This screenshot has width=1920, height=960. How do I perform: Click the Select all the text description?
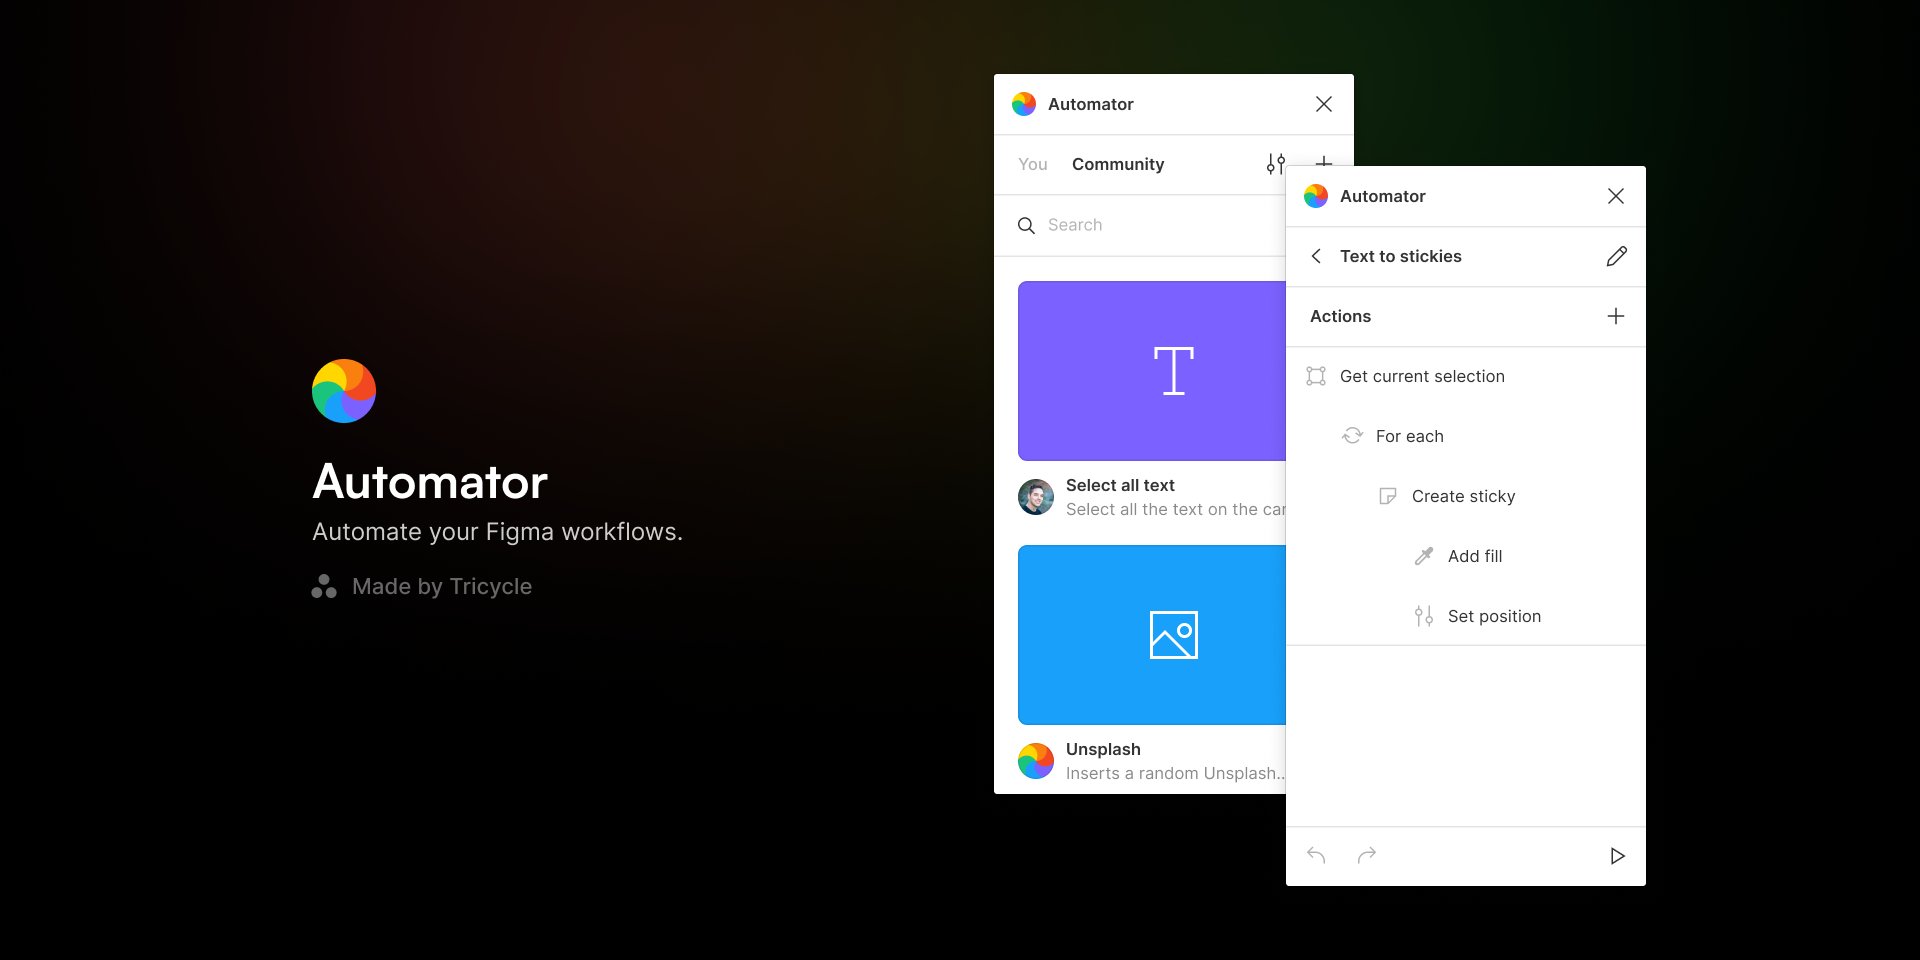pos(1176,510)
